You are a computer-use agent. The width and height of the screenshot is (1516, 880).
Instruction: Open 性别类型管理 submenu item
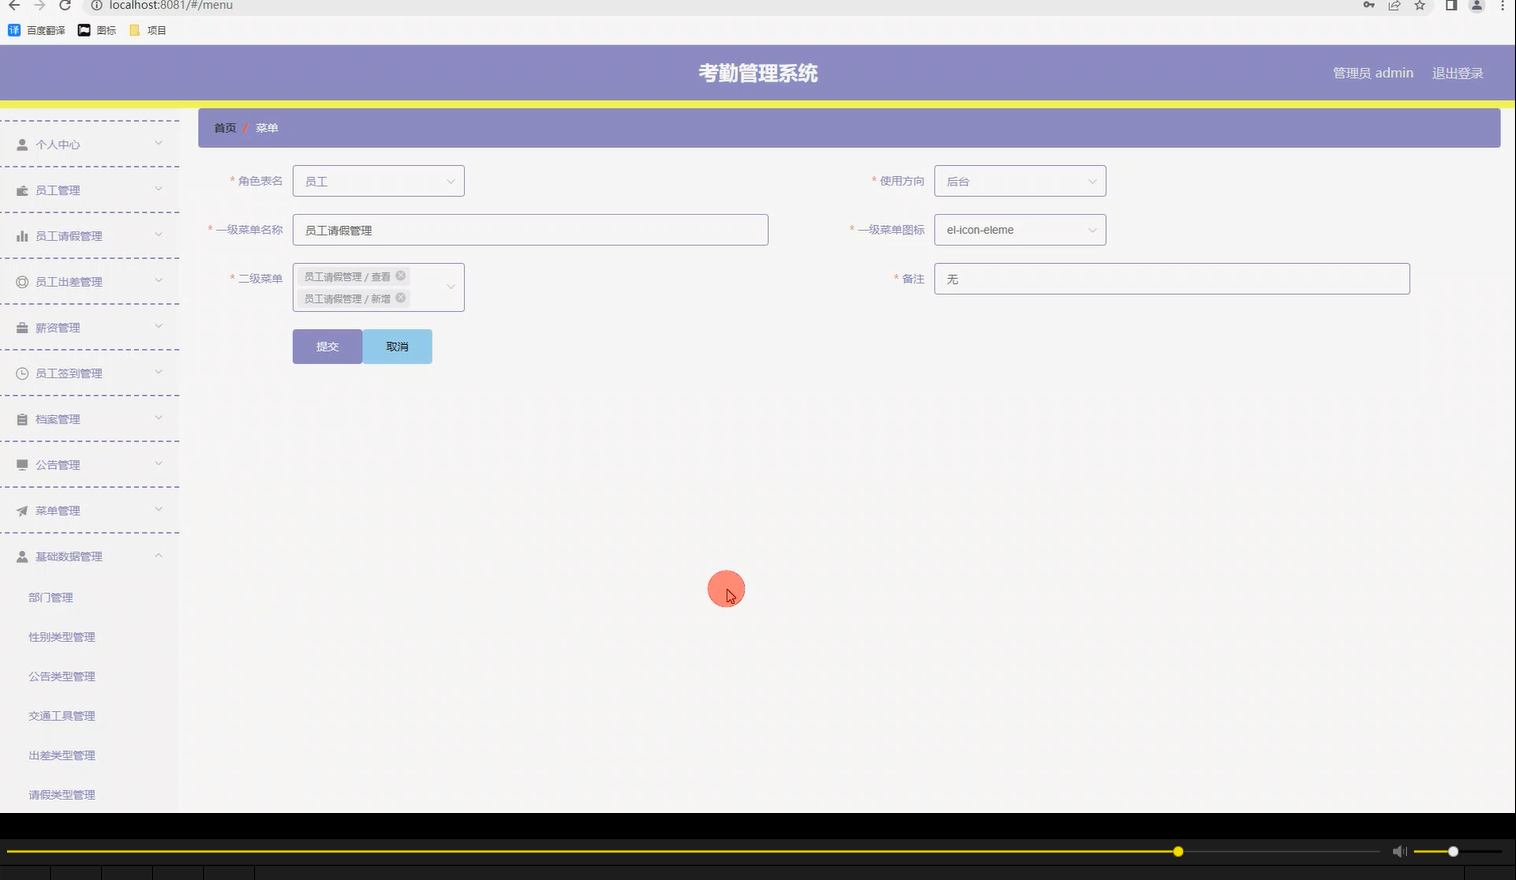pyautogui.click(x=62, y=637)
